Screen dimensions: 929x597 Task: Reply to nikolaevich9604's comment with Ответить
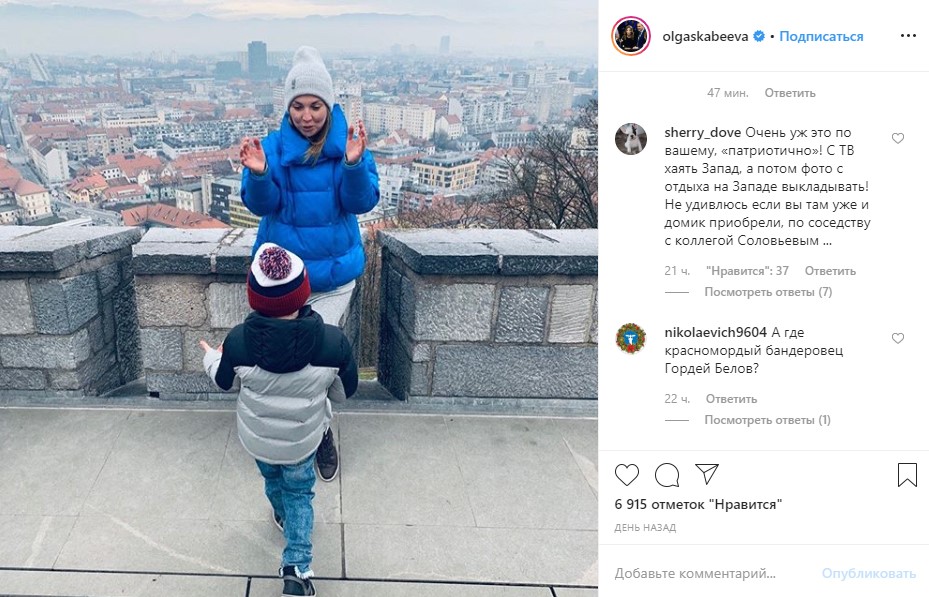point(731,399)
